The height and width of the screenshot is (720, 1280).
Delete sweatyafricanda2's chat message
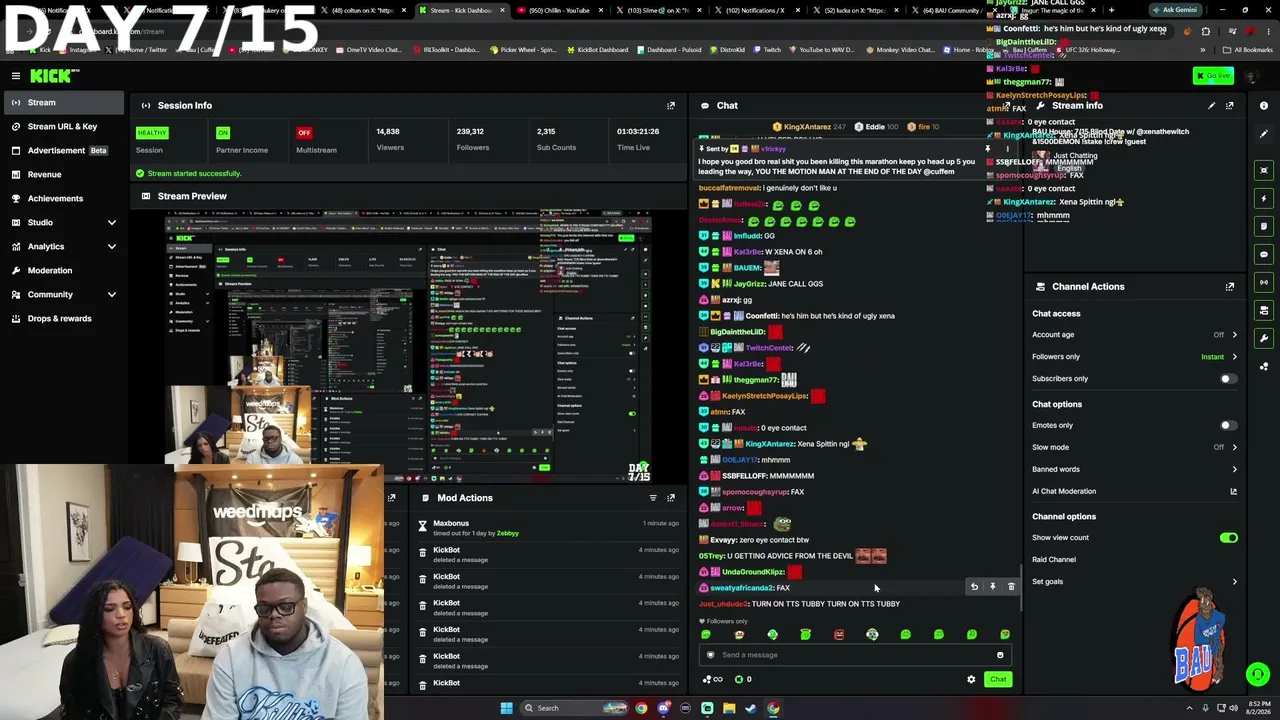[1011, 587]
